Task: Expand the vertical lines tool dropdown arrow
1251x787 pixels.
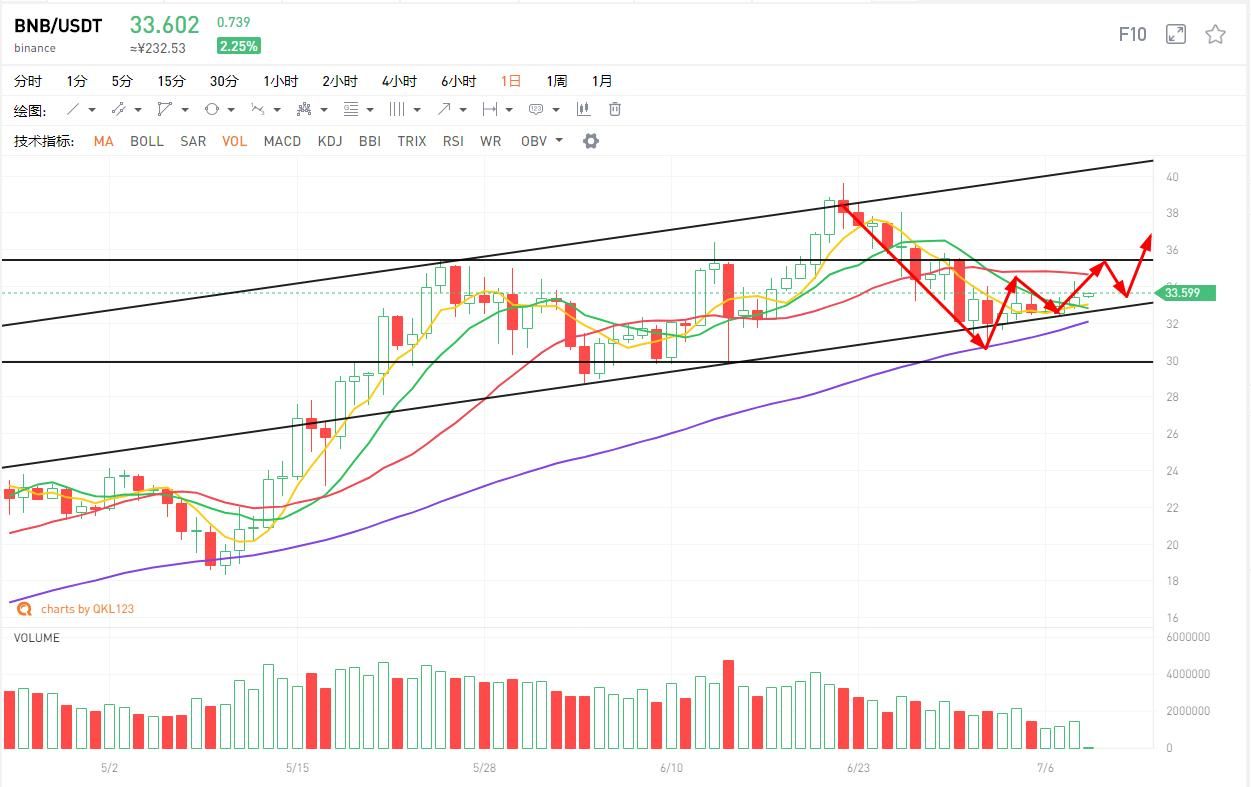Action: pyautogui.click(x=417, y=110)
